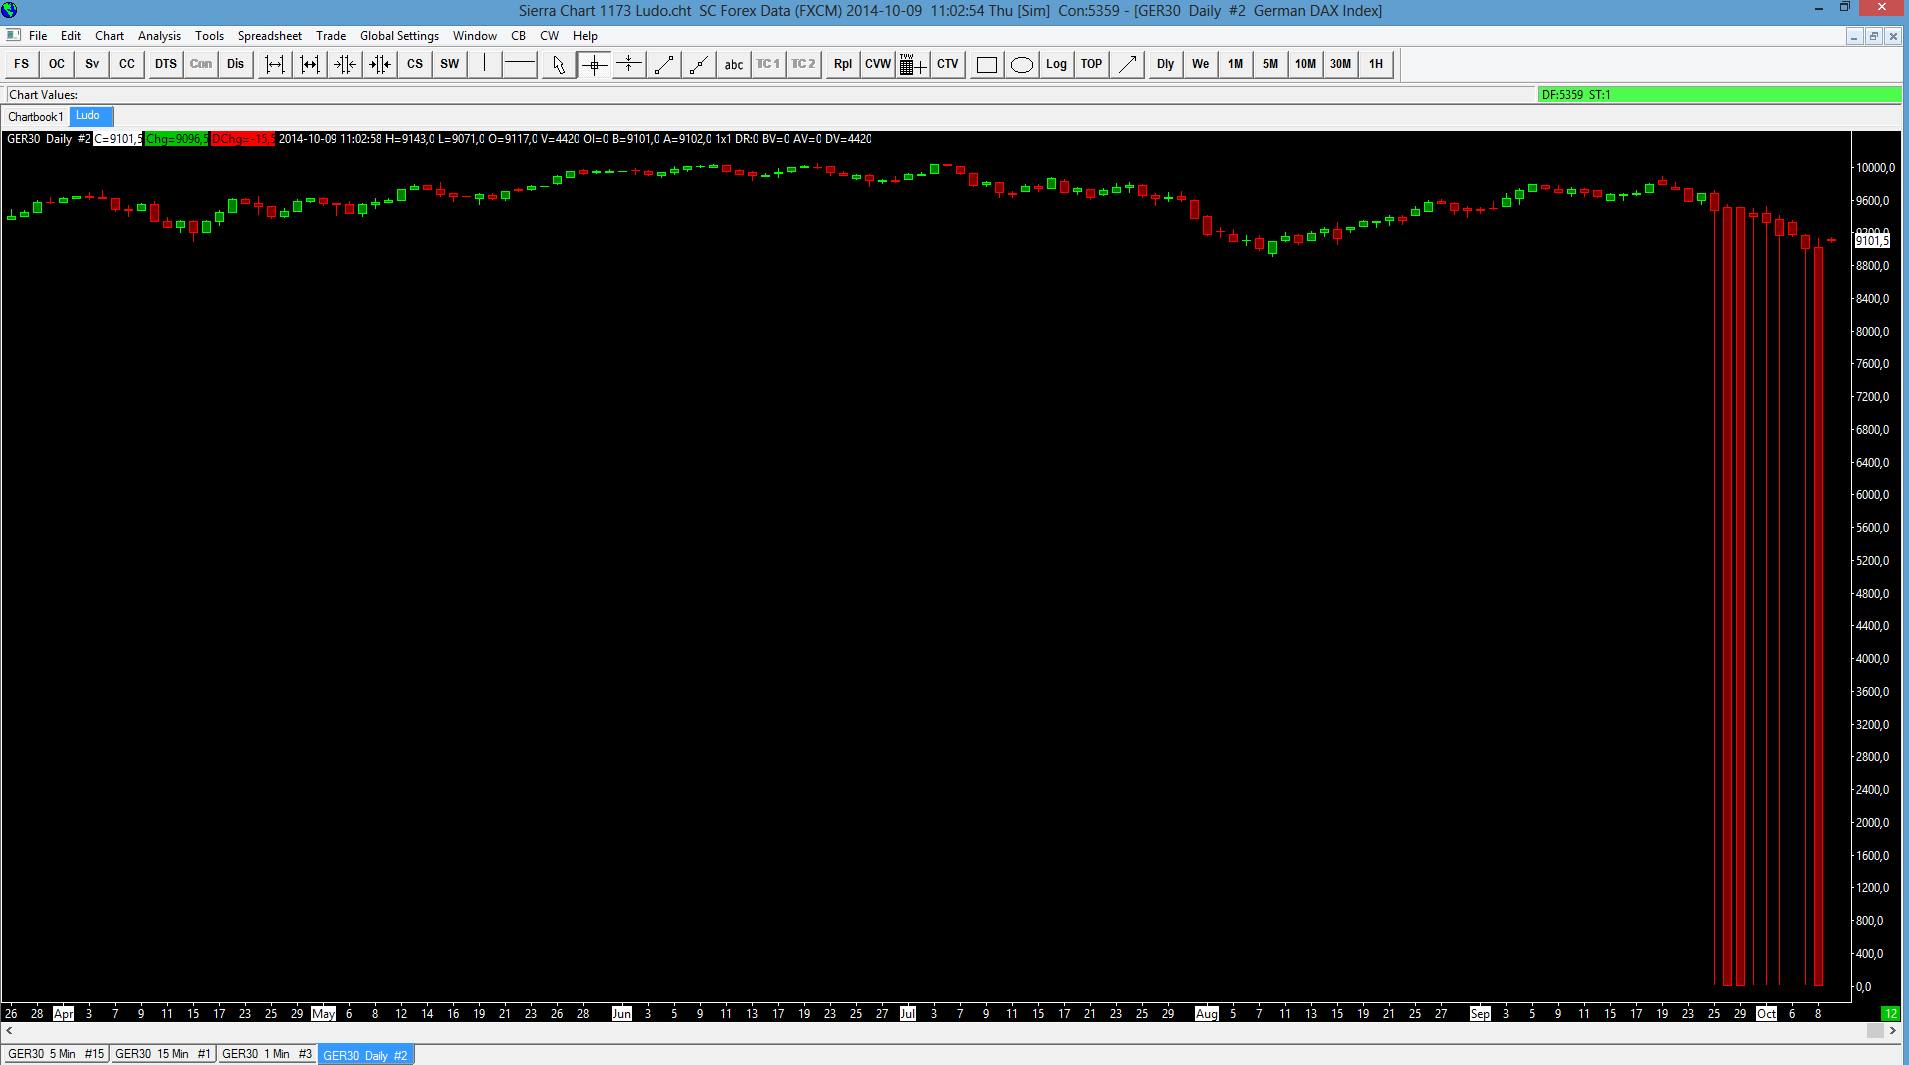The image size is (1909, 1065).
Task: Switch chart to 5M timeframe
Action: click(x=1271, y=64)
